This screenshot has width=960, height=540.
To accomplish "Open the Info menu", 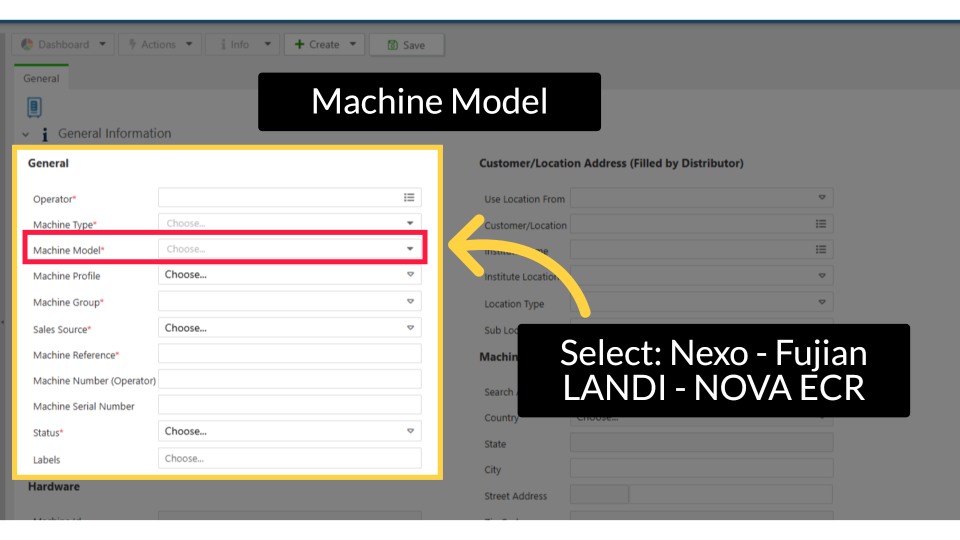I will point(242,45).
